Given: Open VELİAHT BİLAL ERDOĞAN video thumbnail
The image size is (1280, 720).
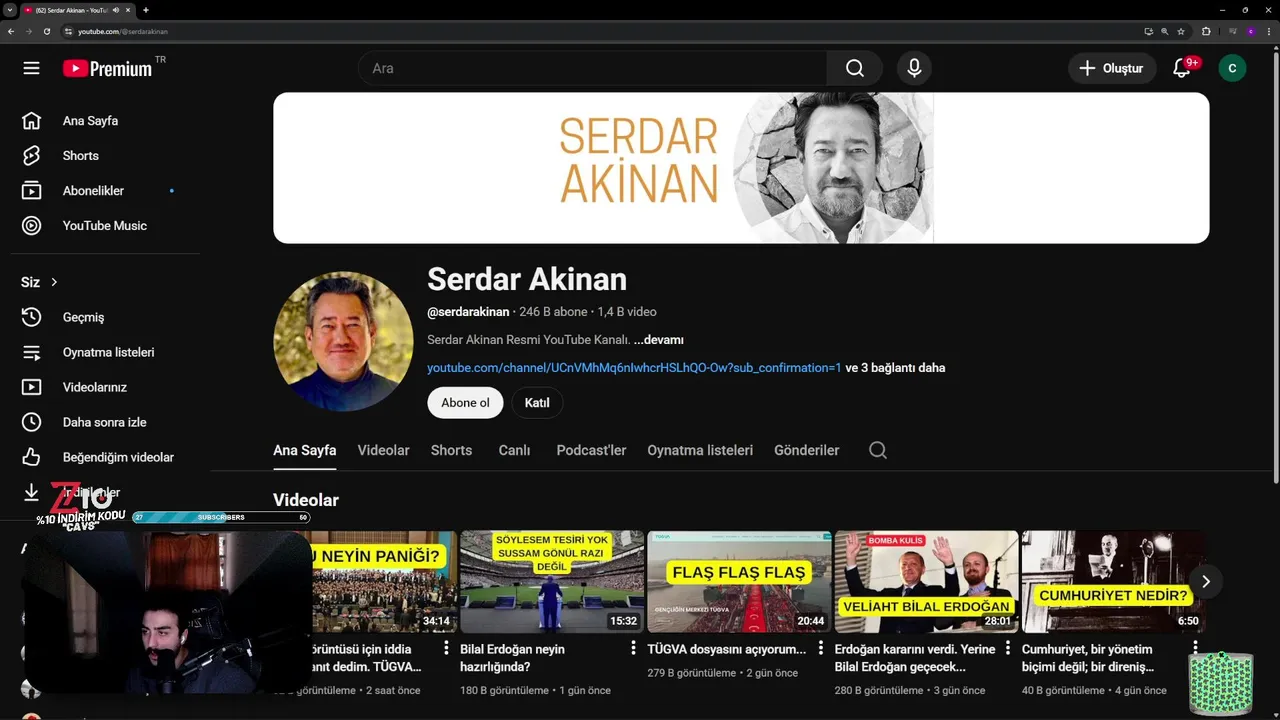Looking at the screenshot, I should click(x=926, y=581).
